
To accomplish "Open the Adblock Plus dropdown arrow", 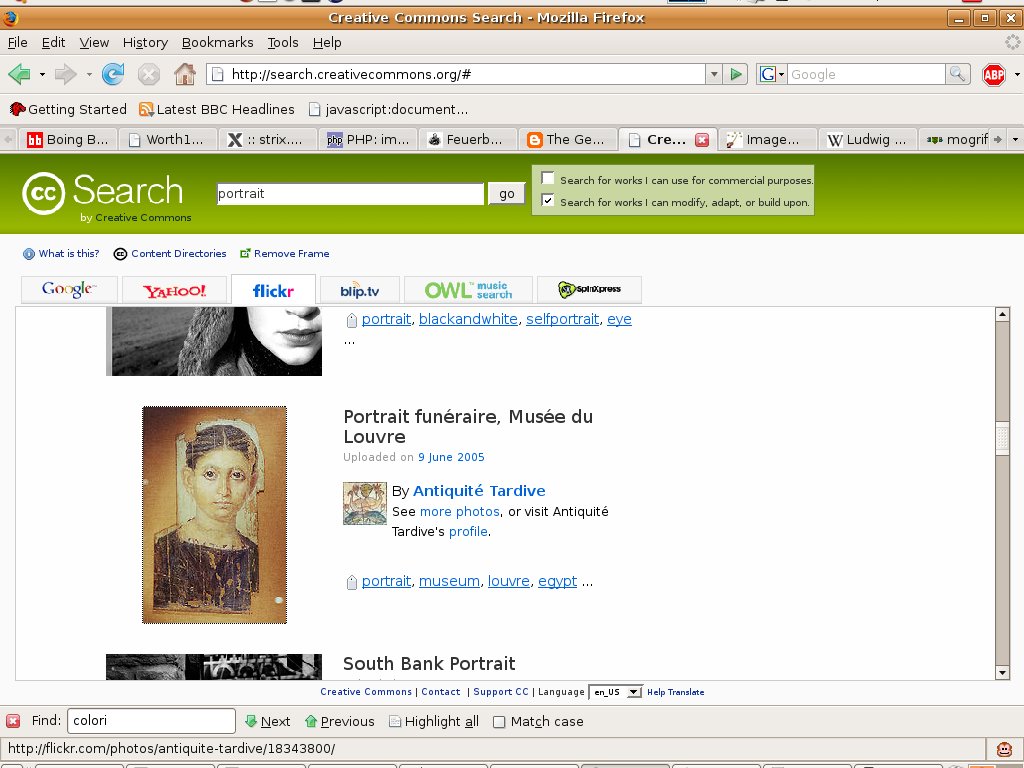I will 1017,74.
